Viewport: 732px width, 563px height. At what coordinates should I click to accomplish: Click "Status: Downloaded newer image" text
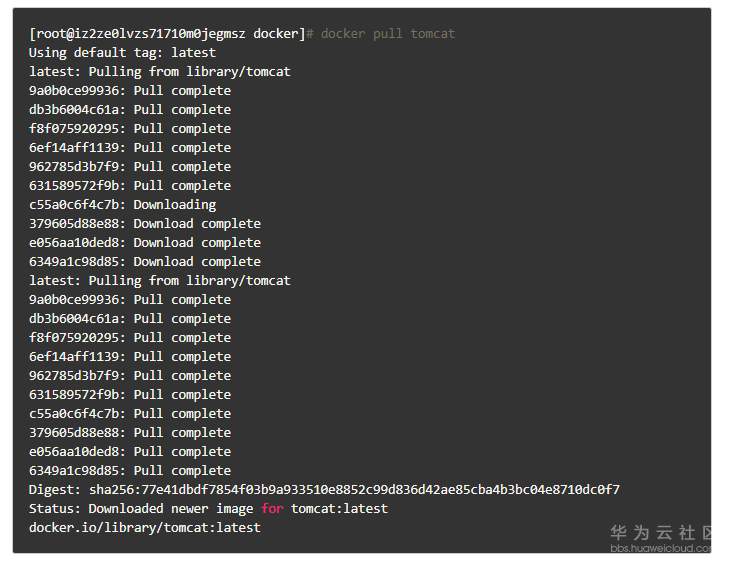(140, 509)
